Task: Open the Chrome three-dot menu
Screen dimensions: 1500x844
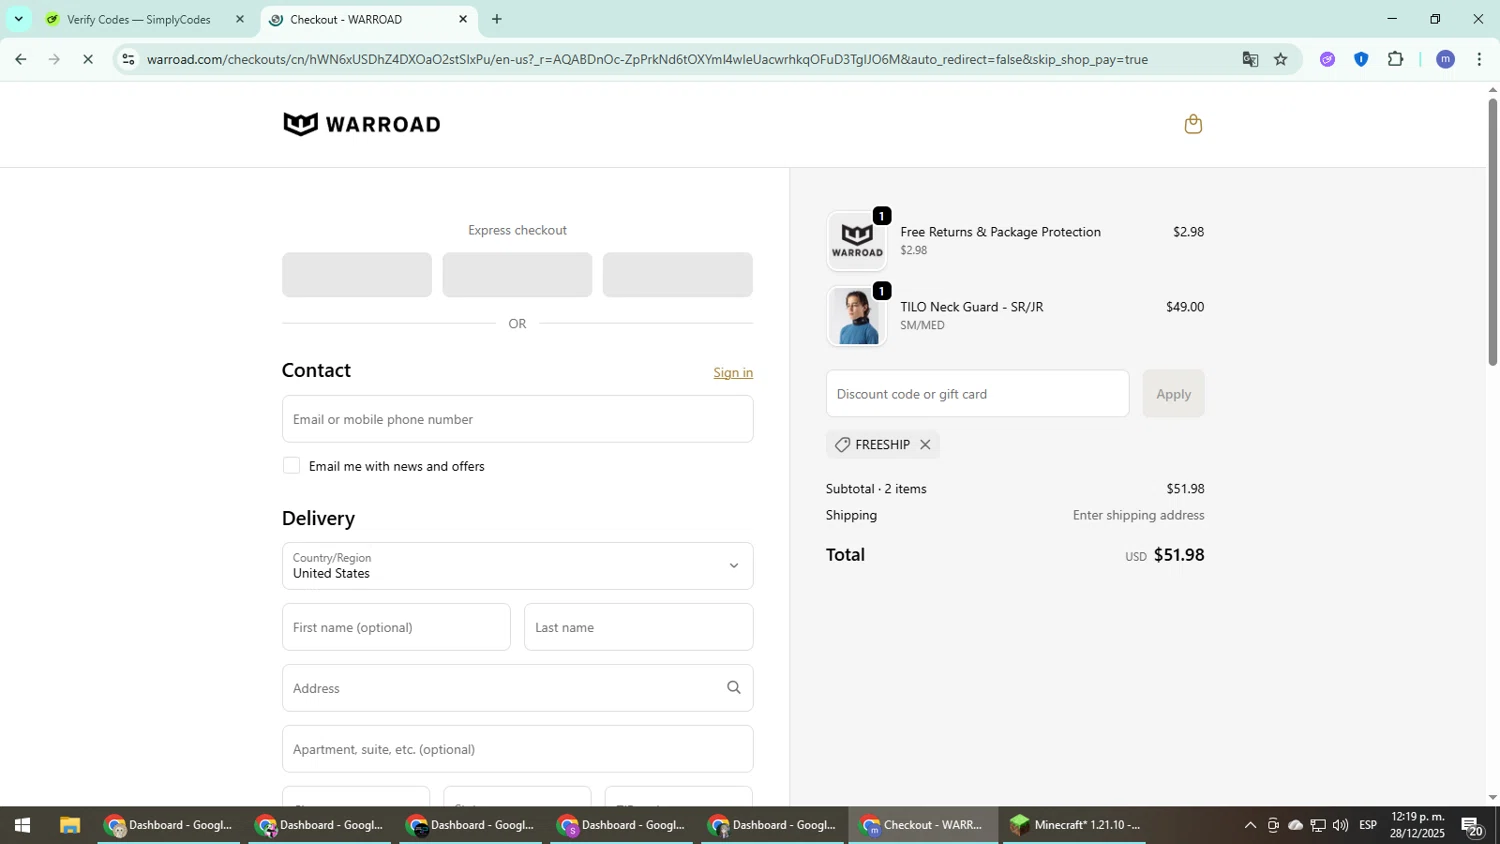Action: pos(1479,59)
